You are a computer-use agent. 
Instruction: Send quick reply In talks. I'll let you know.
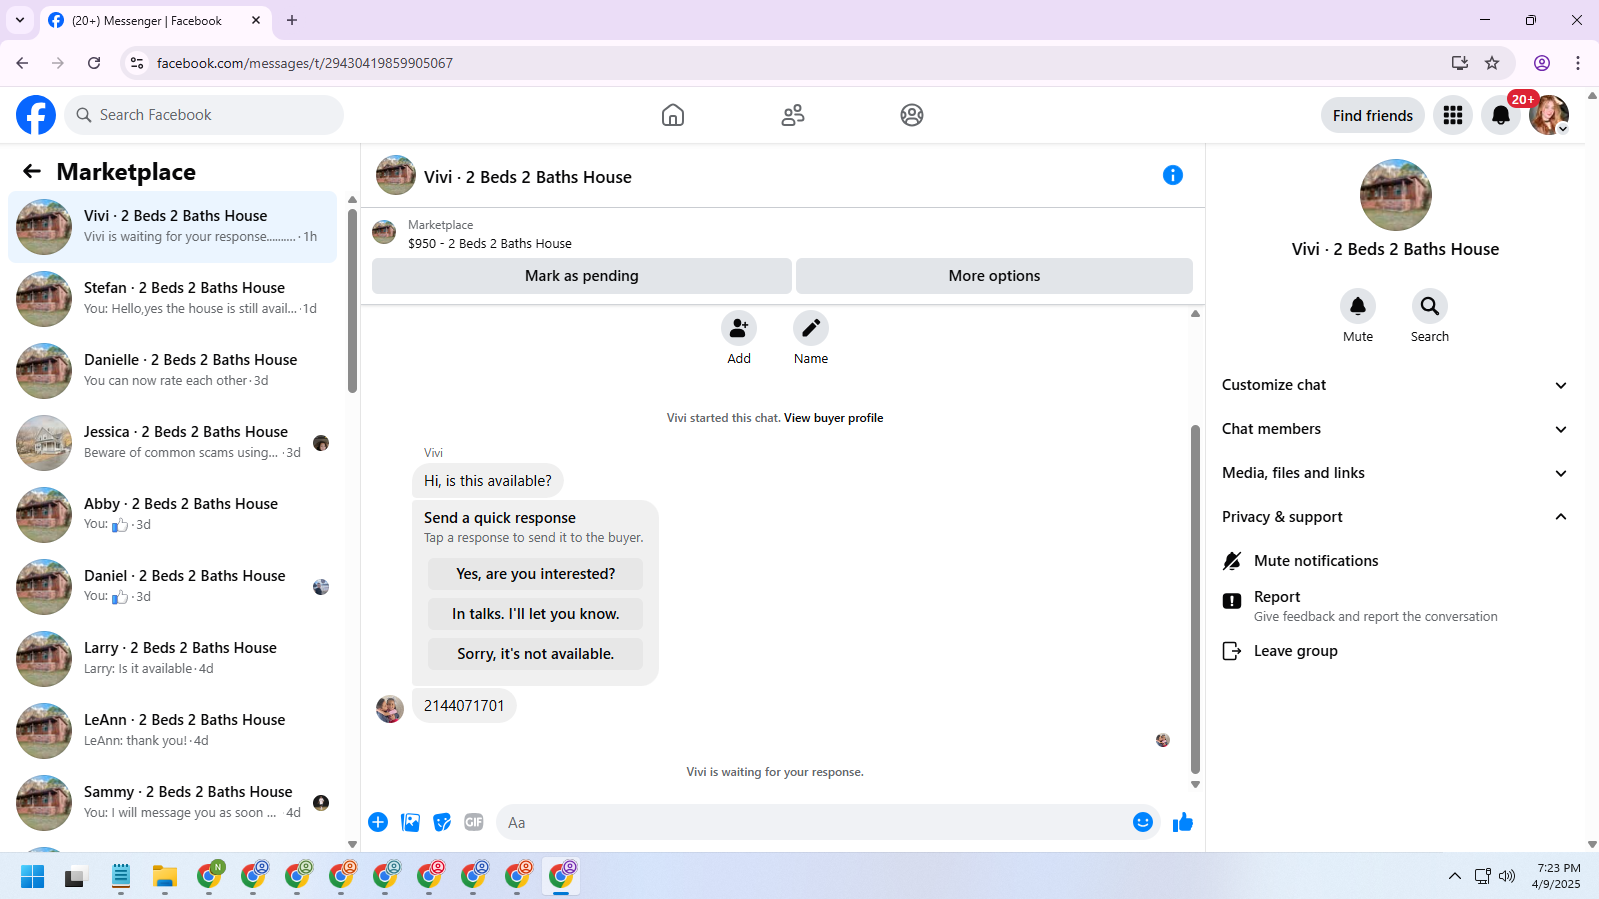(535, 614)
